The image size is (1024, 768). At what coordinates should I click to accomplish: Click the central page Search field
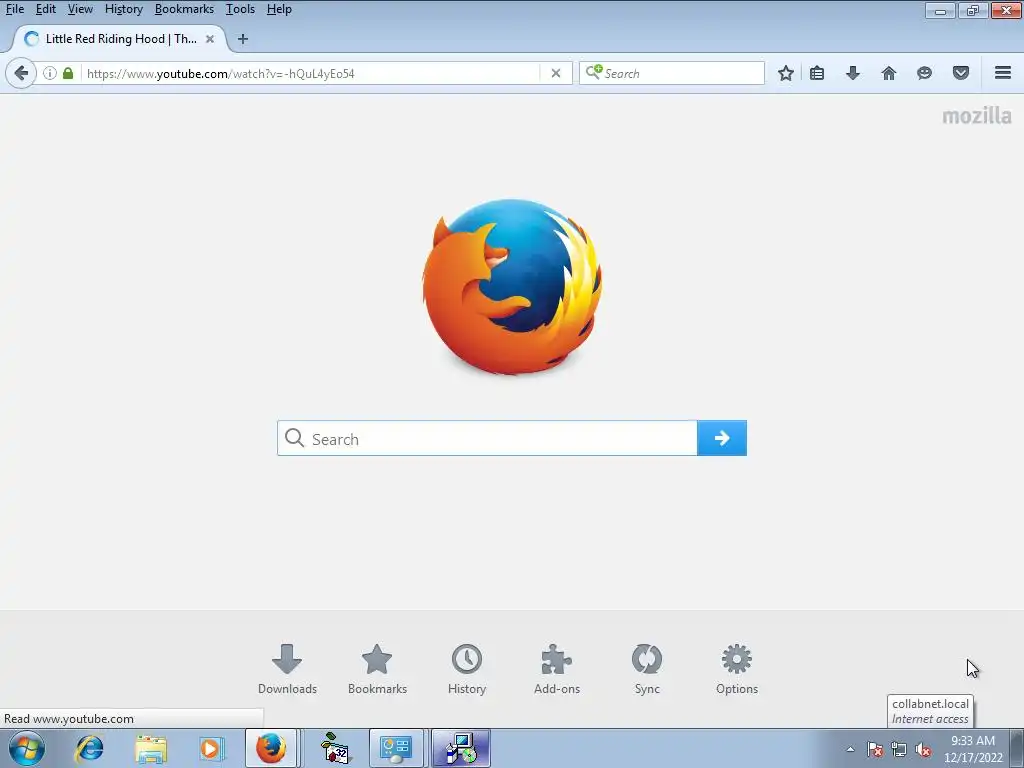(x=487, y=438)
